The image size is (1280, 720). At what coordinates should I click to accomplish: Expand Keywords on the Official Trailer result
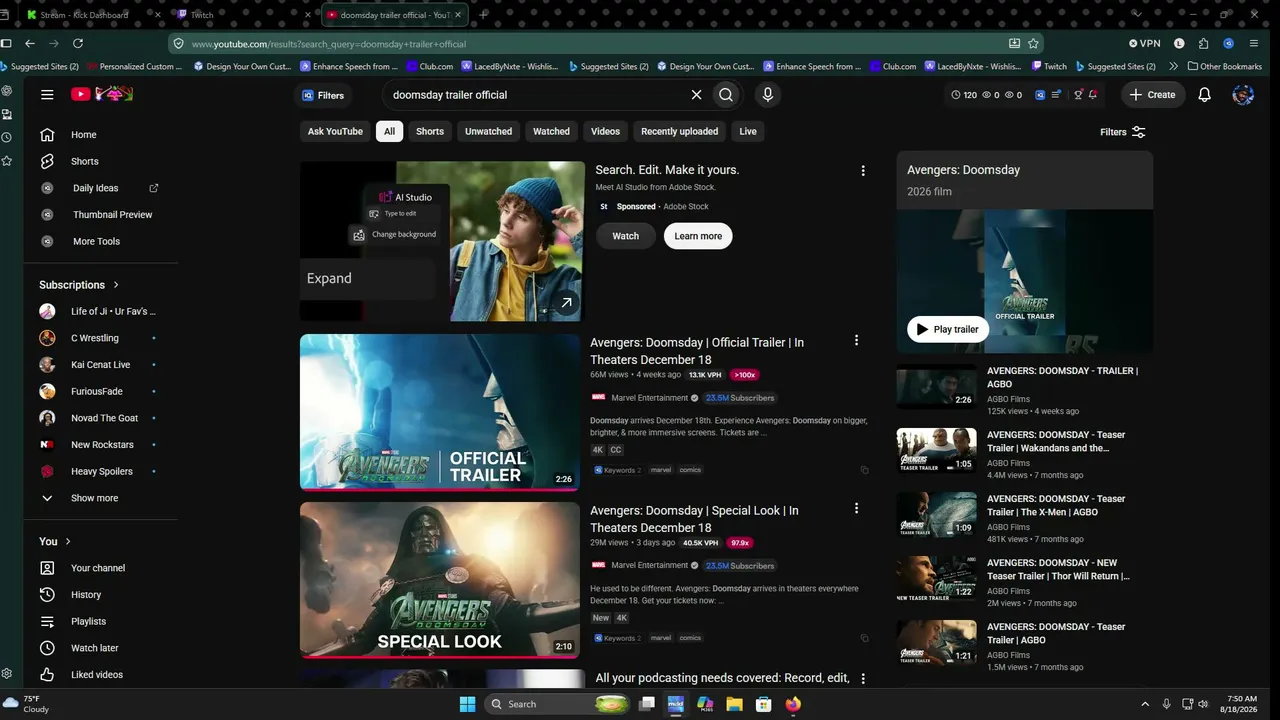tap(616, 470)
